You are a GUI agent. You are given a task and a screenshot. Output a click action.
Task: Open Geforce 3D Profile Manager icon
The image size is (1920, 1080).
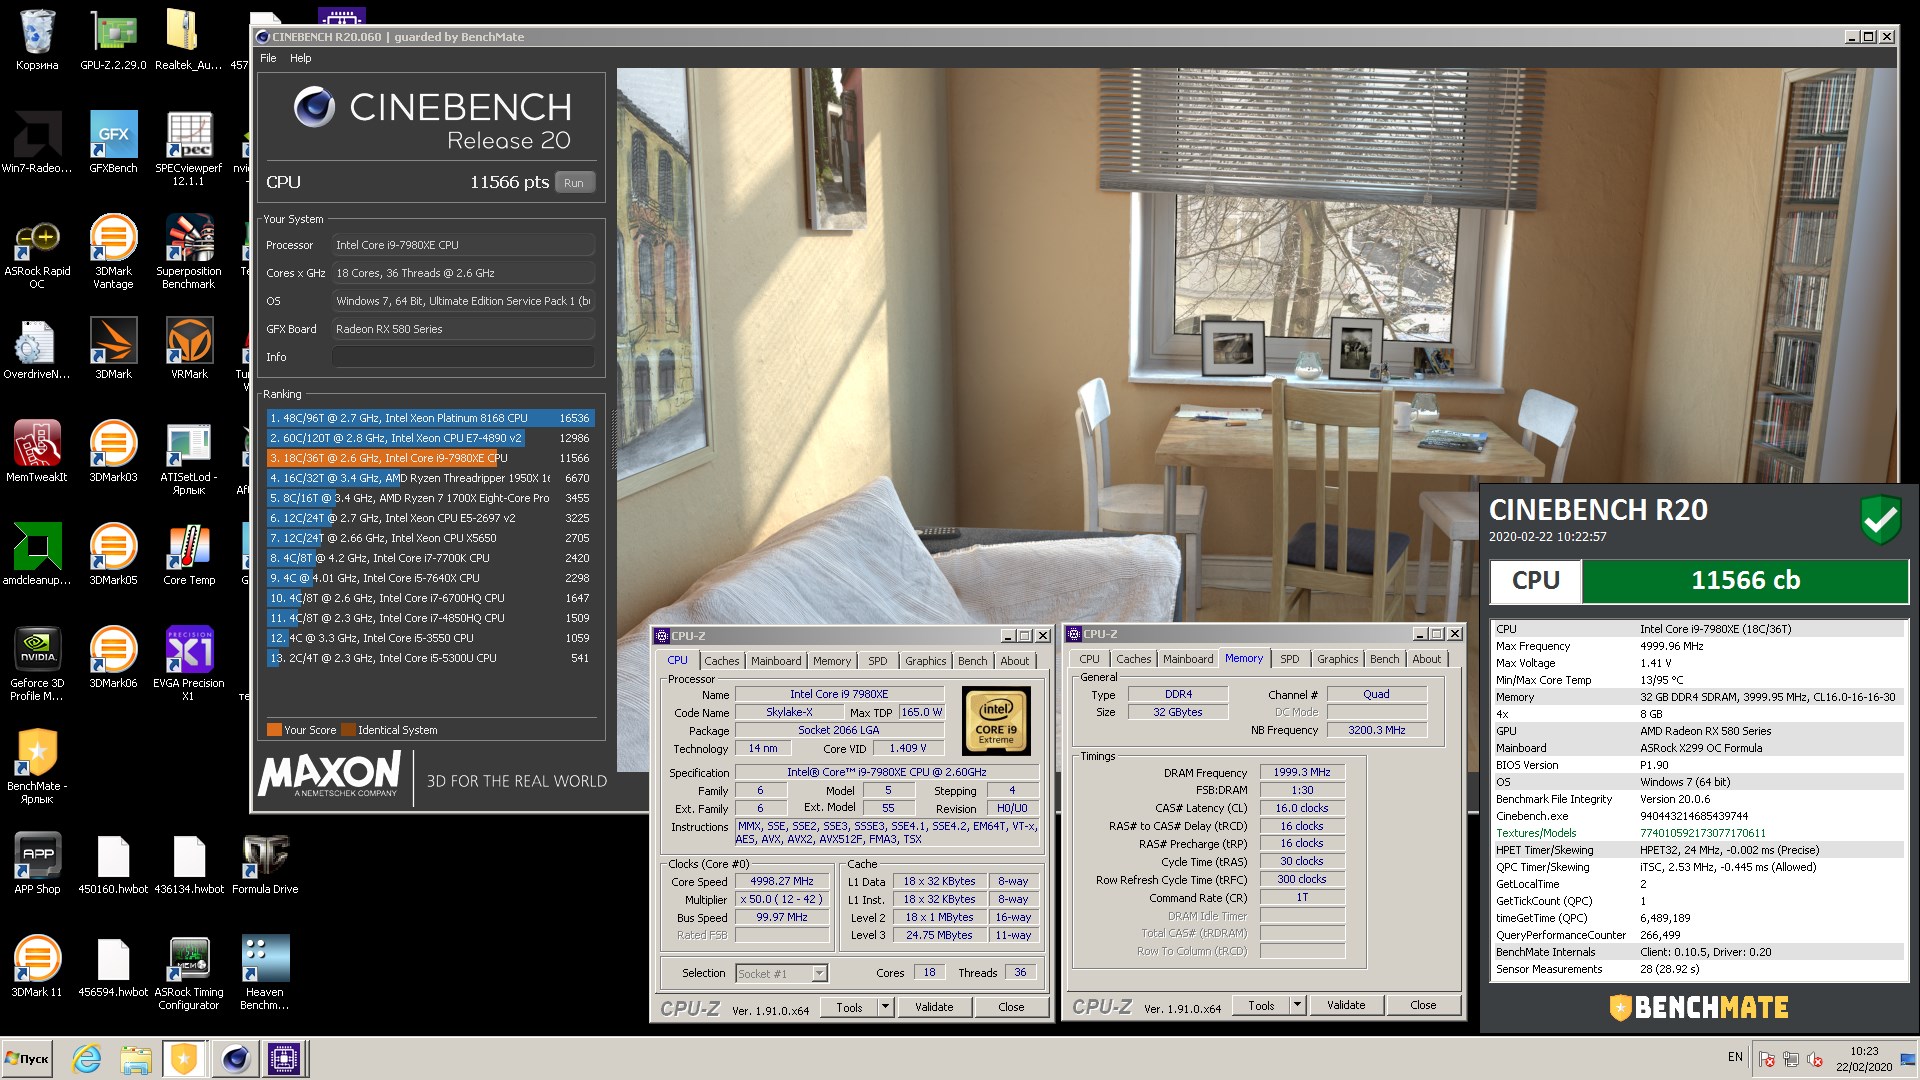tap(37, 664)
